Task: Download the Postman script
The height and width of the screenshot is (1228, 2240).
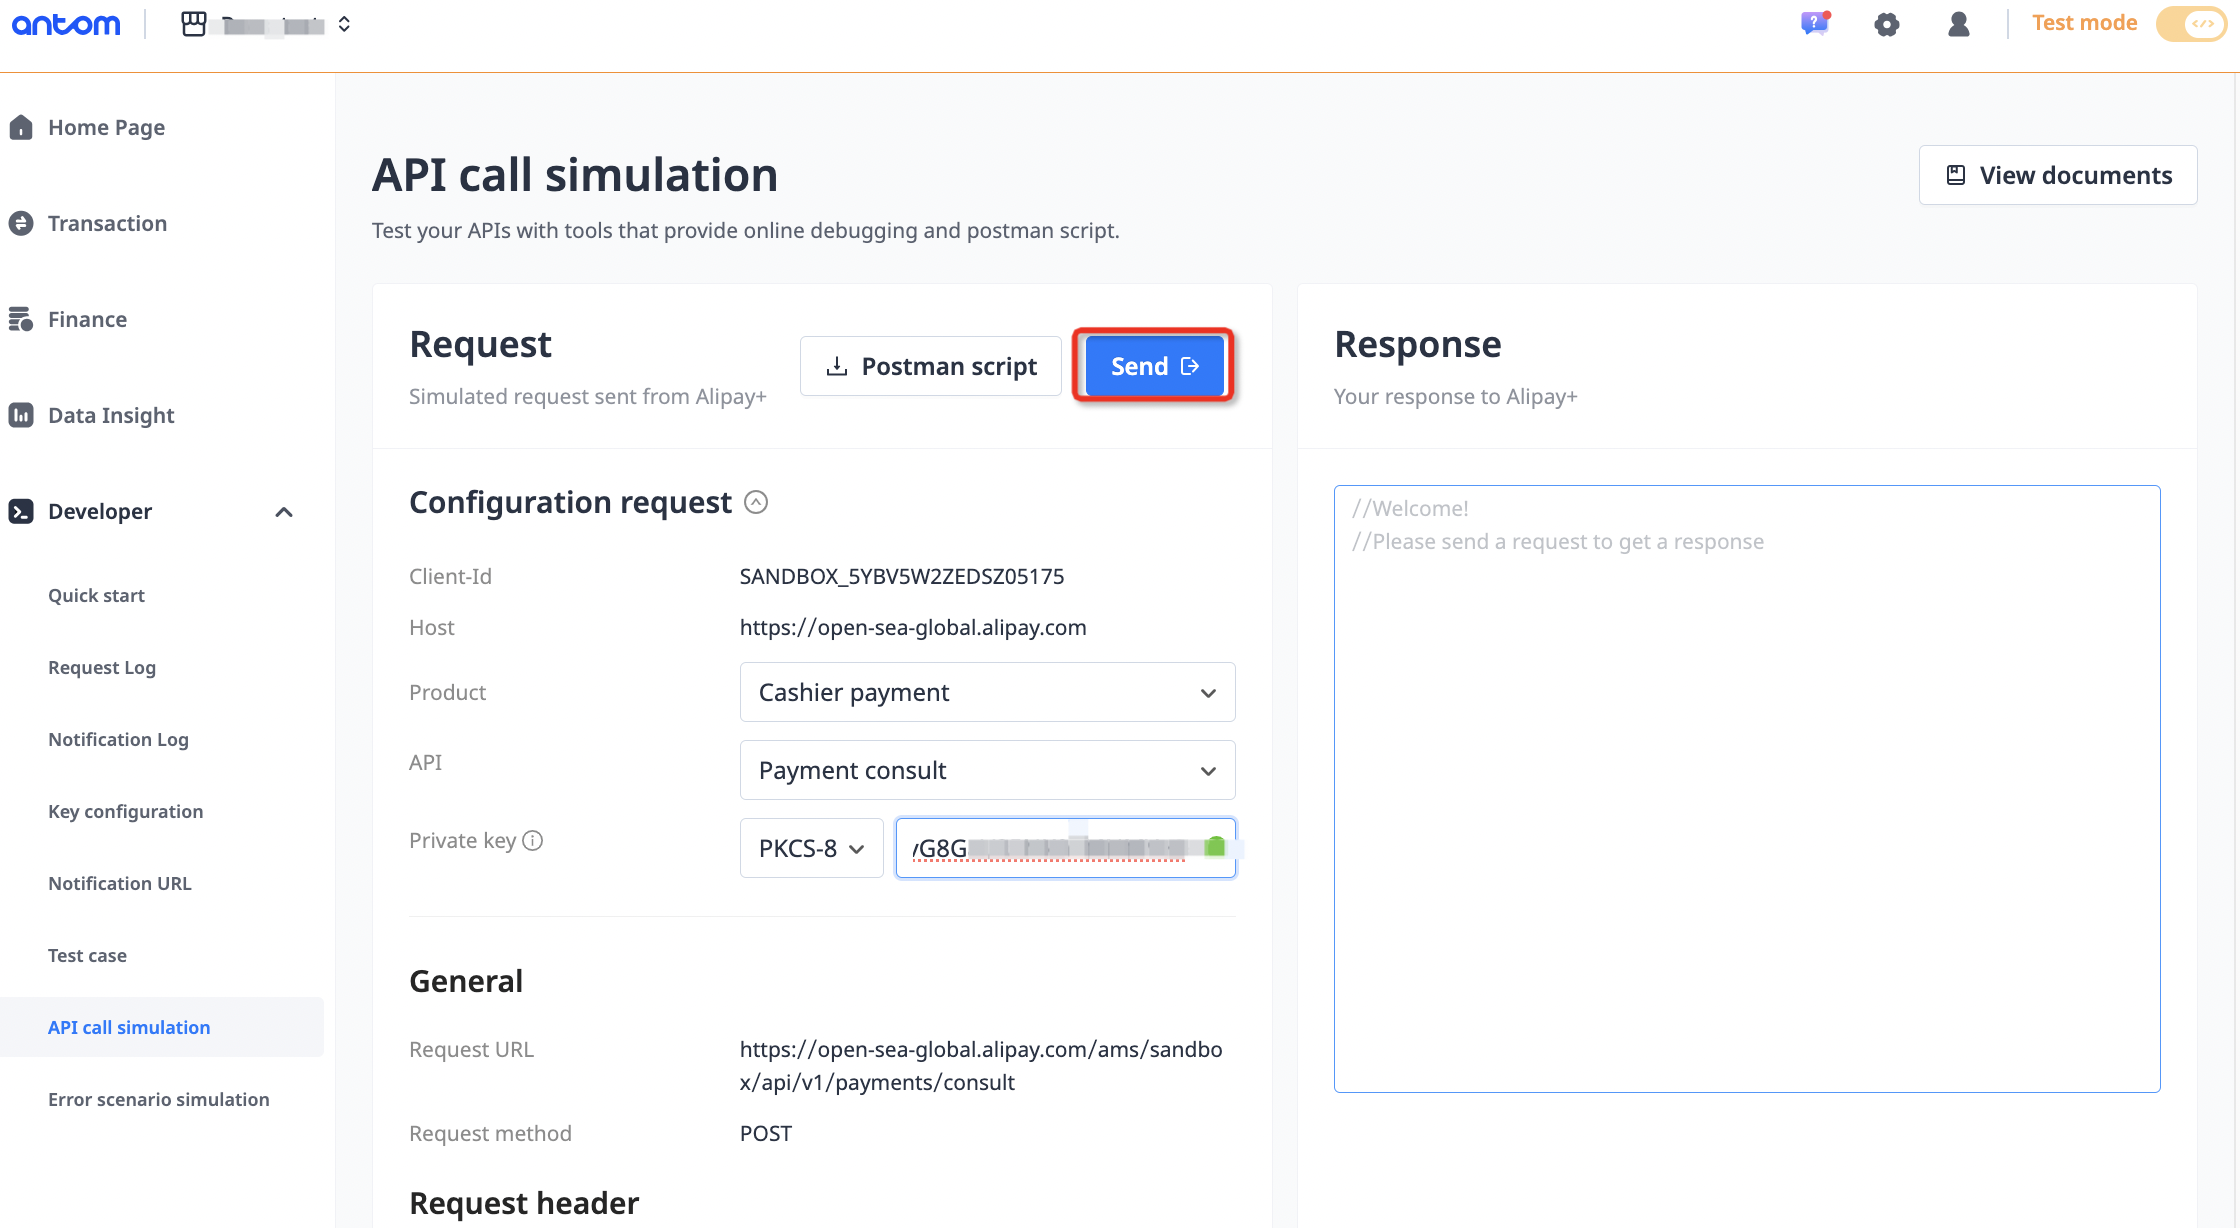Action: (931, 366)
